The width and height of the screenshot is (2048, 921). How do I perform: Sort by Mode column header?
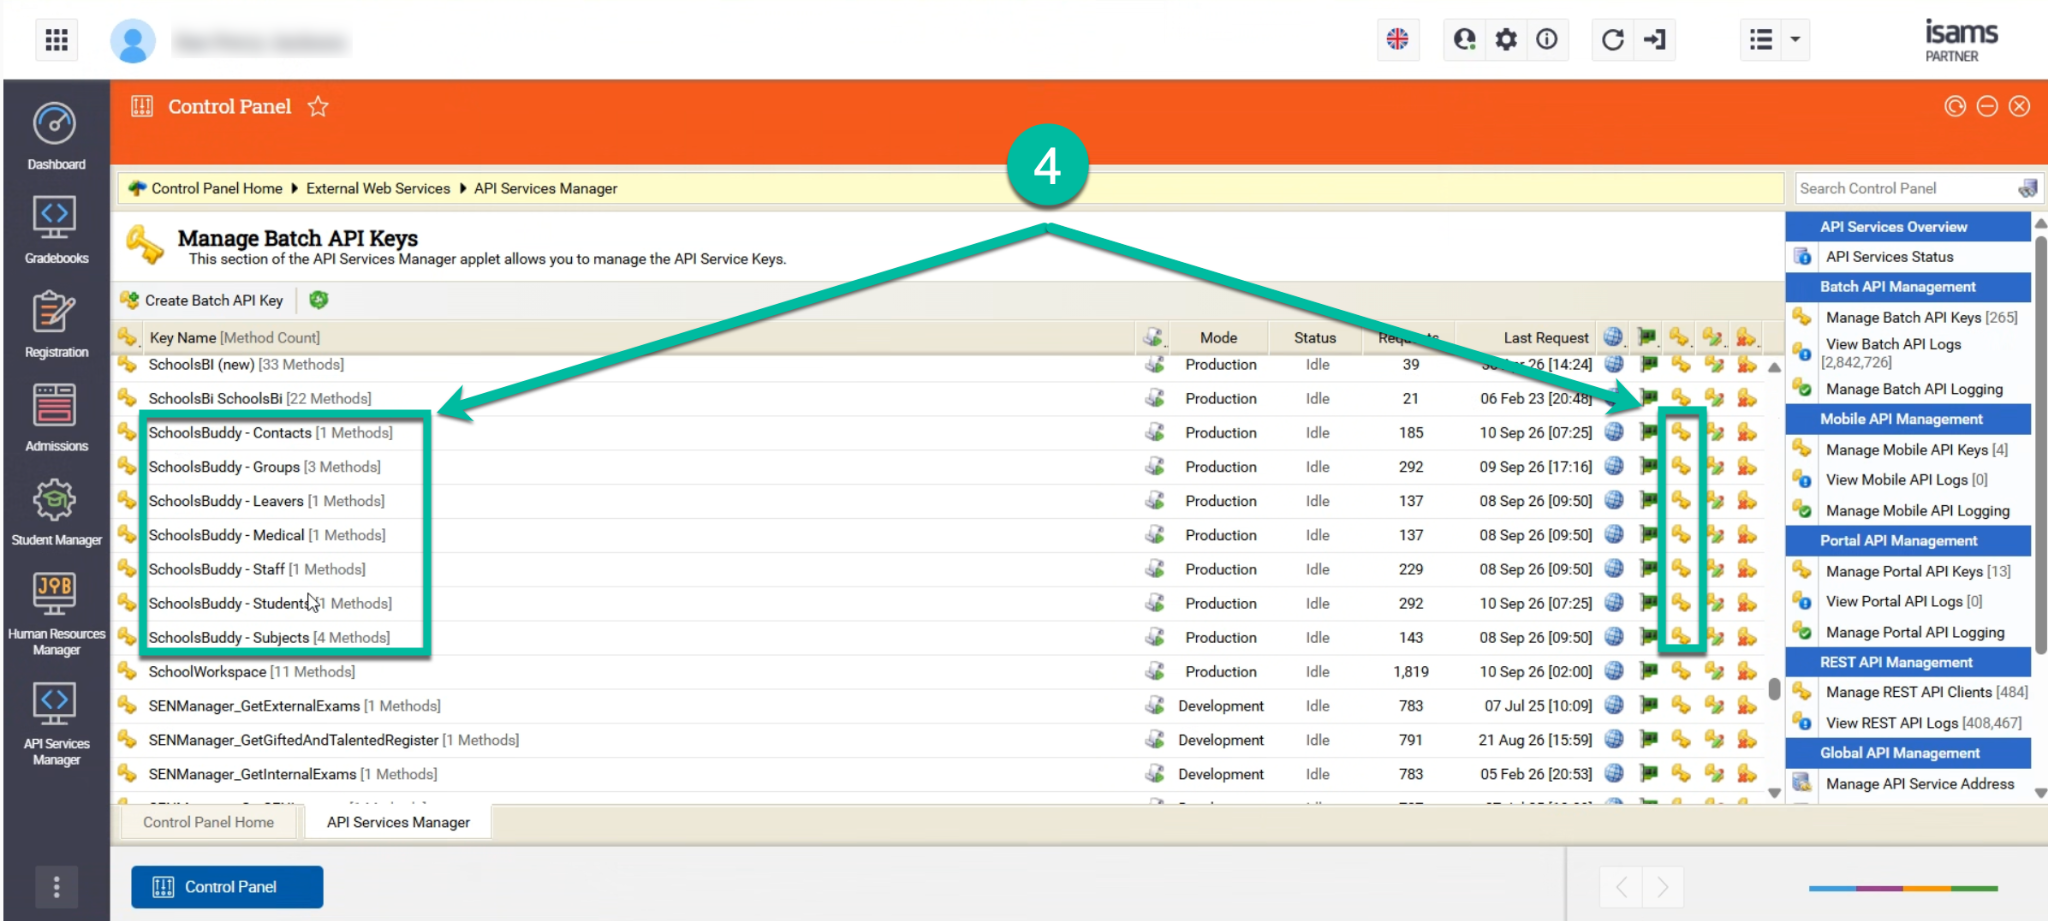coord(1219,338)
